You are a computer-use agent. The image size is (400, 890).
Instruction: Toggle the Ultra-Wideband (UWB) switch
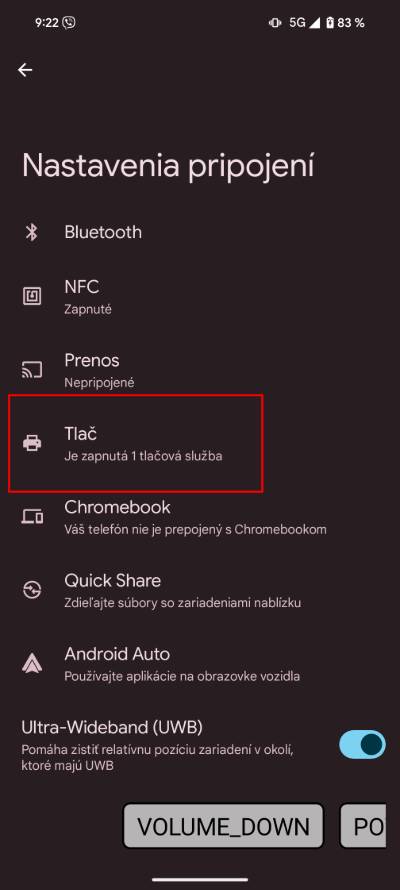pos(362,744)
